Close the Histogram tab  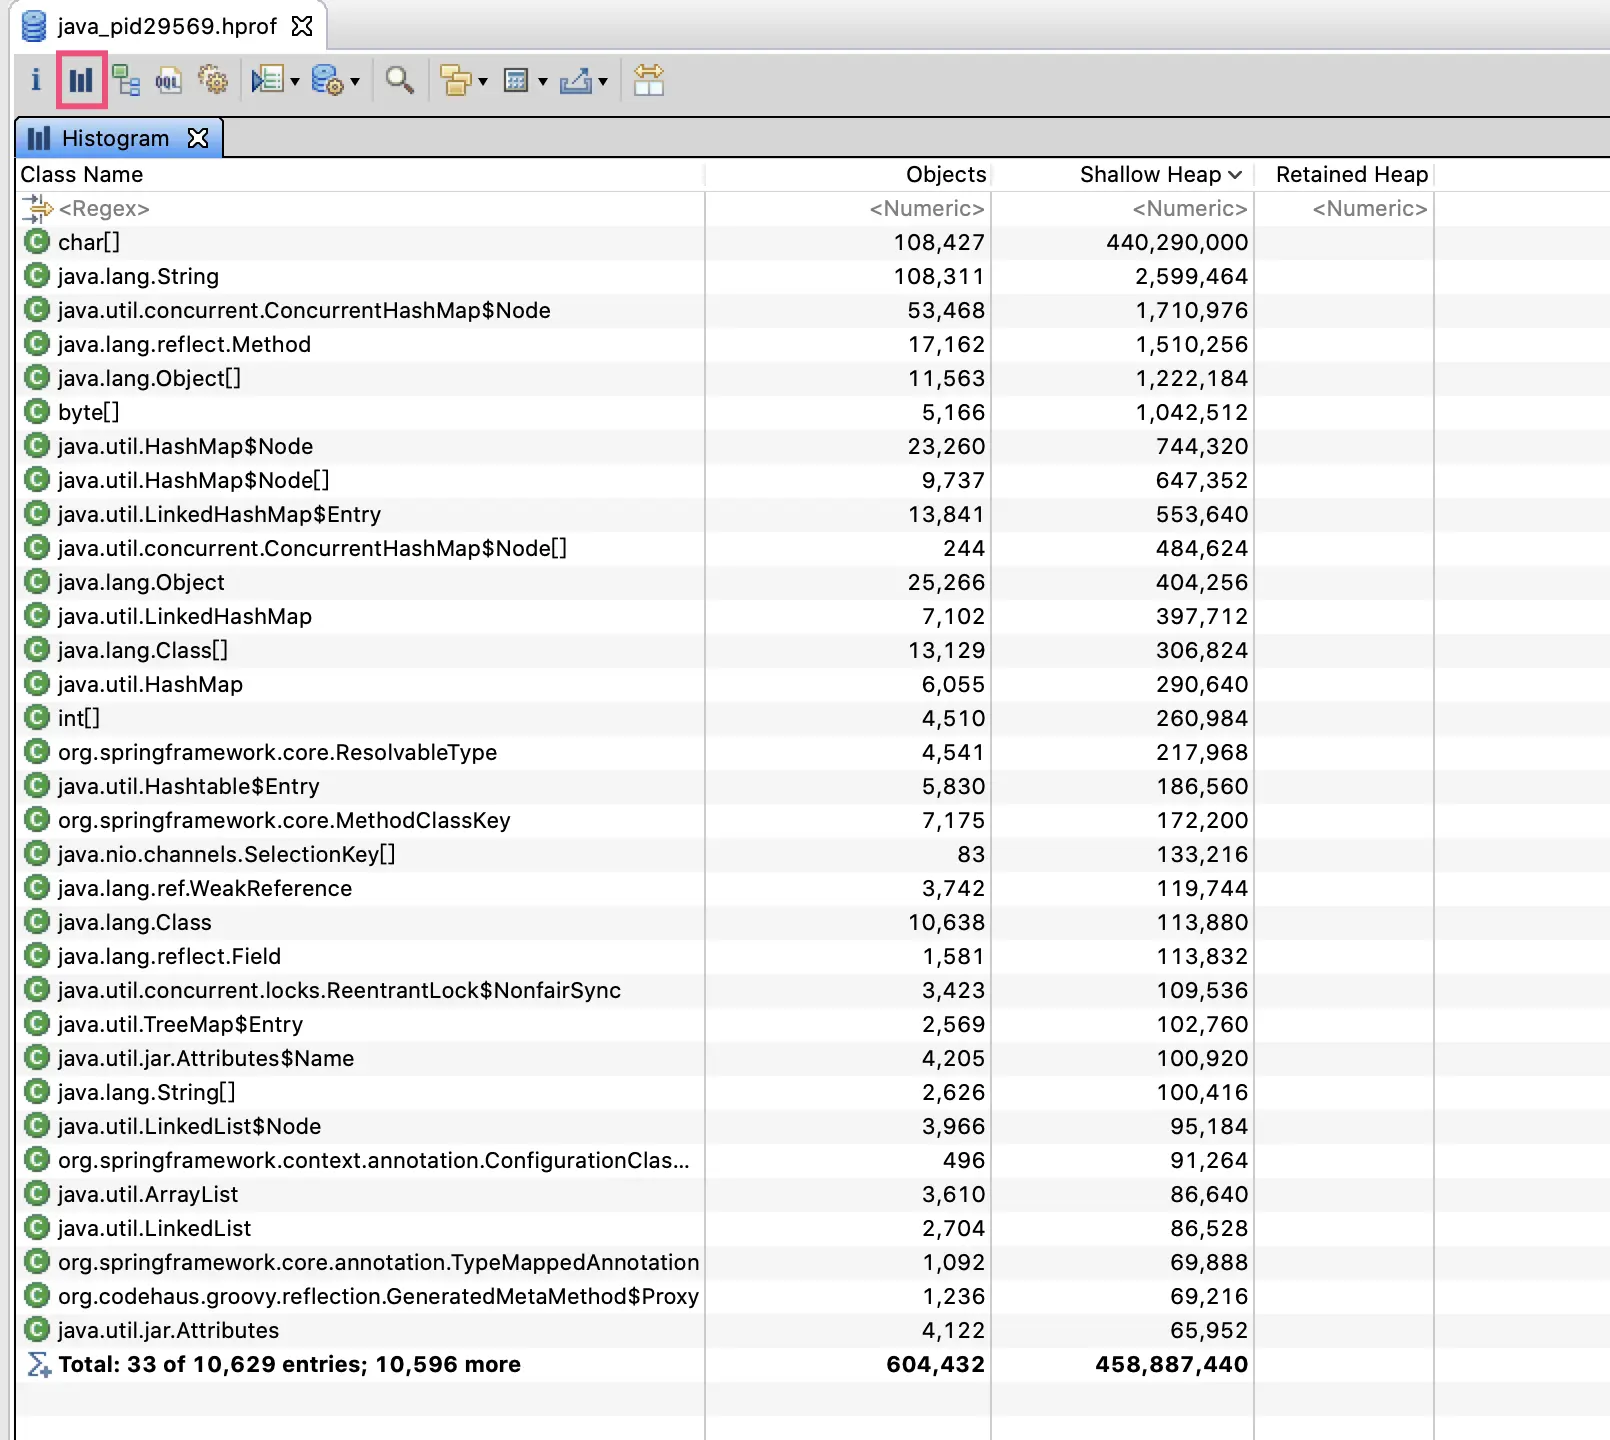[198, 138]
